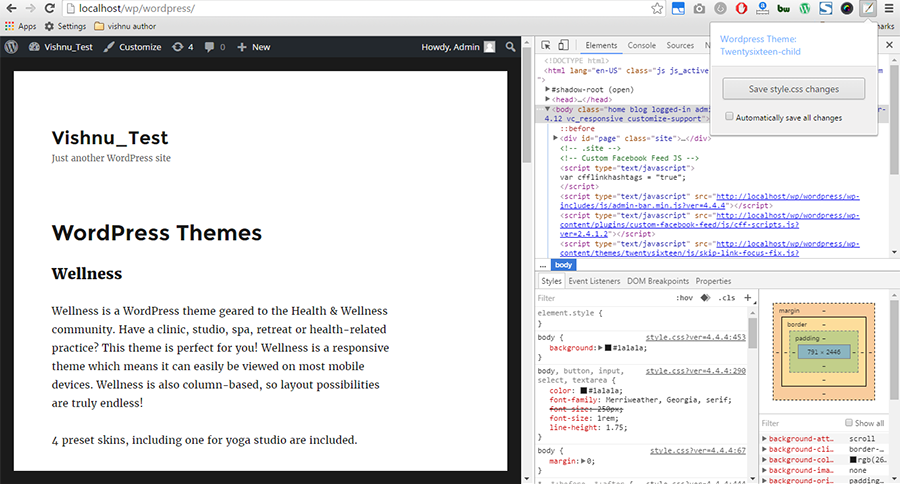The height and width of the screenshot is (484, 900).
Task: Click the address bar URL
Action: pyautogui.click(x=137, y=9)
